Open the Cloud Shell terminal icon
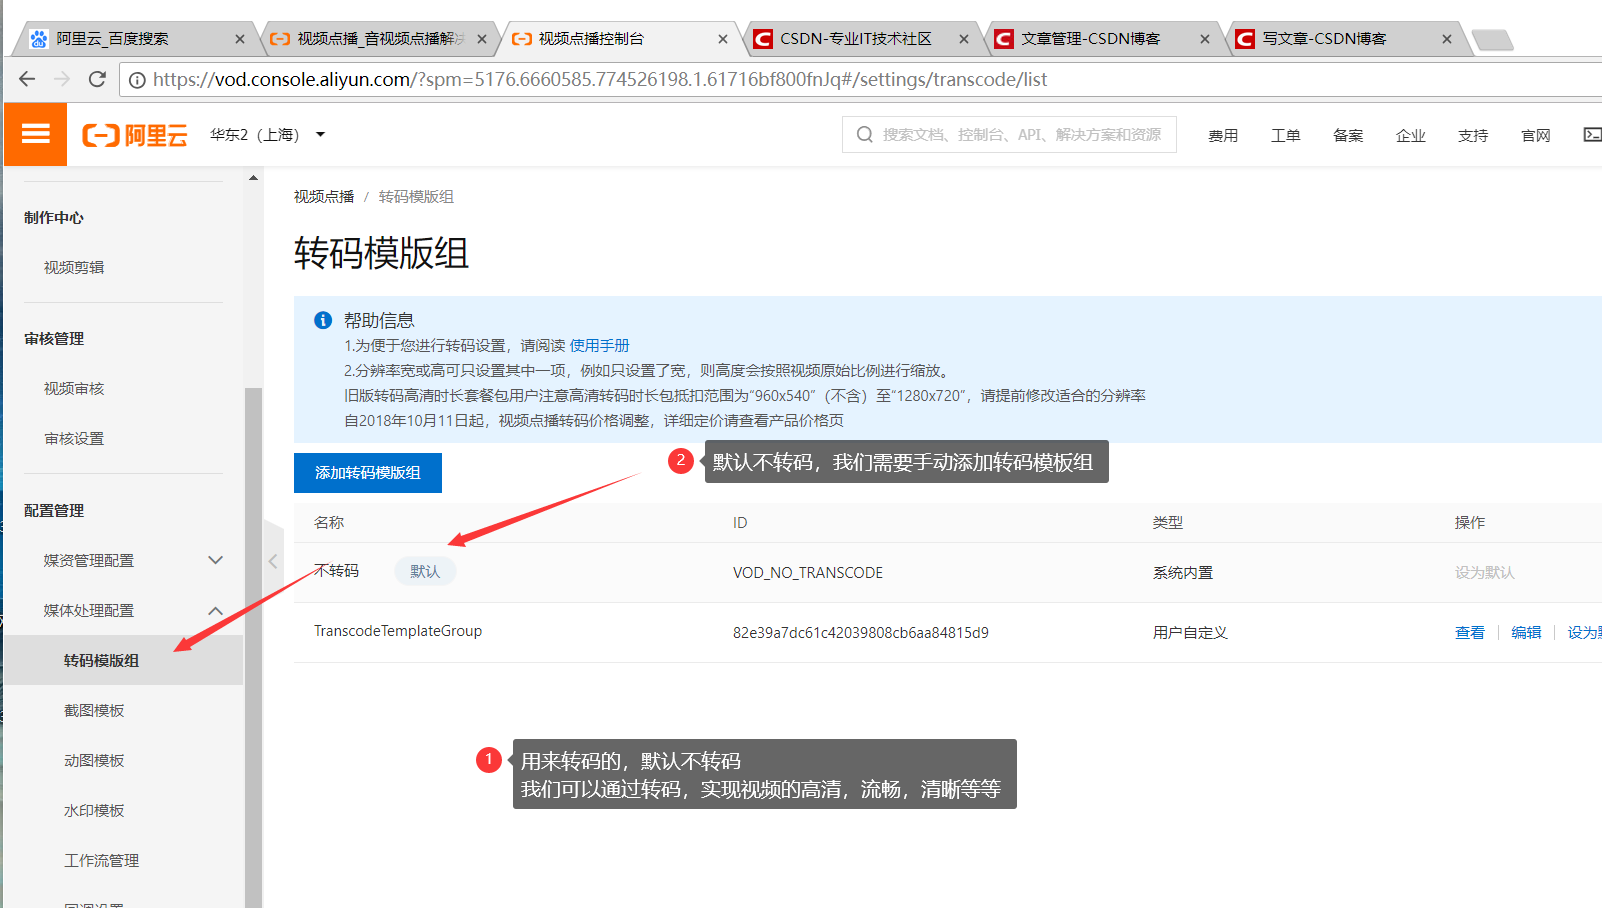Screen dimensions: 1602x908 coord(1591,134)
